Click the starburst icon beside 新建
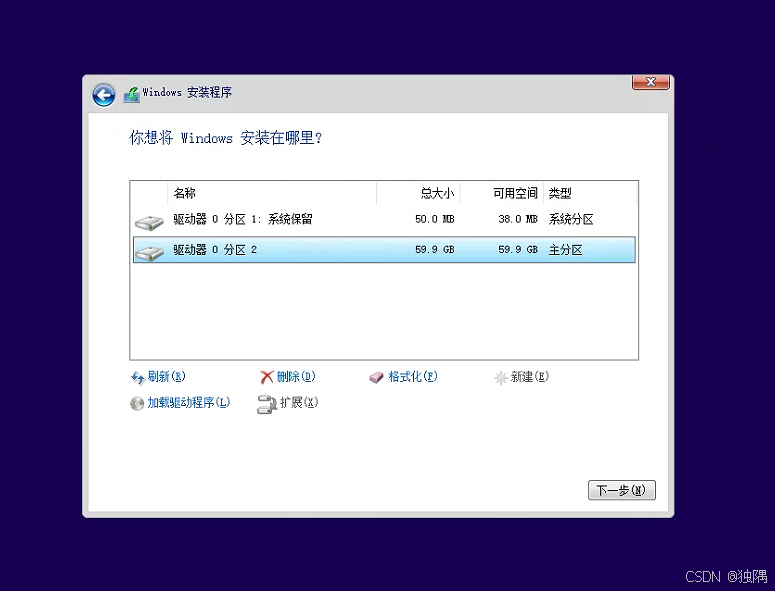775x591 pixels. coord(500,378)
